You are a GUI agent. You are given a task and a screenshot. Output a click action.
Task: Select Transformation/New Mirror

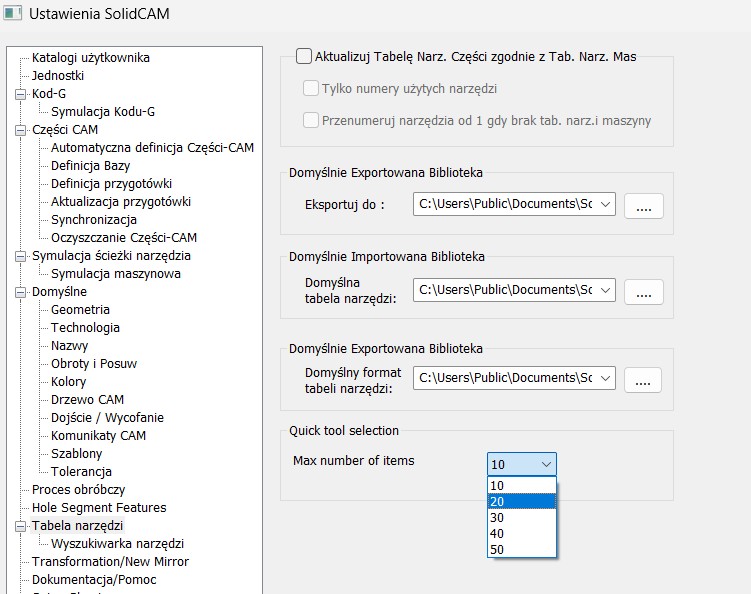[110, 561]
